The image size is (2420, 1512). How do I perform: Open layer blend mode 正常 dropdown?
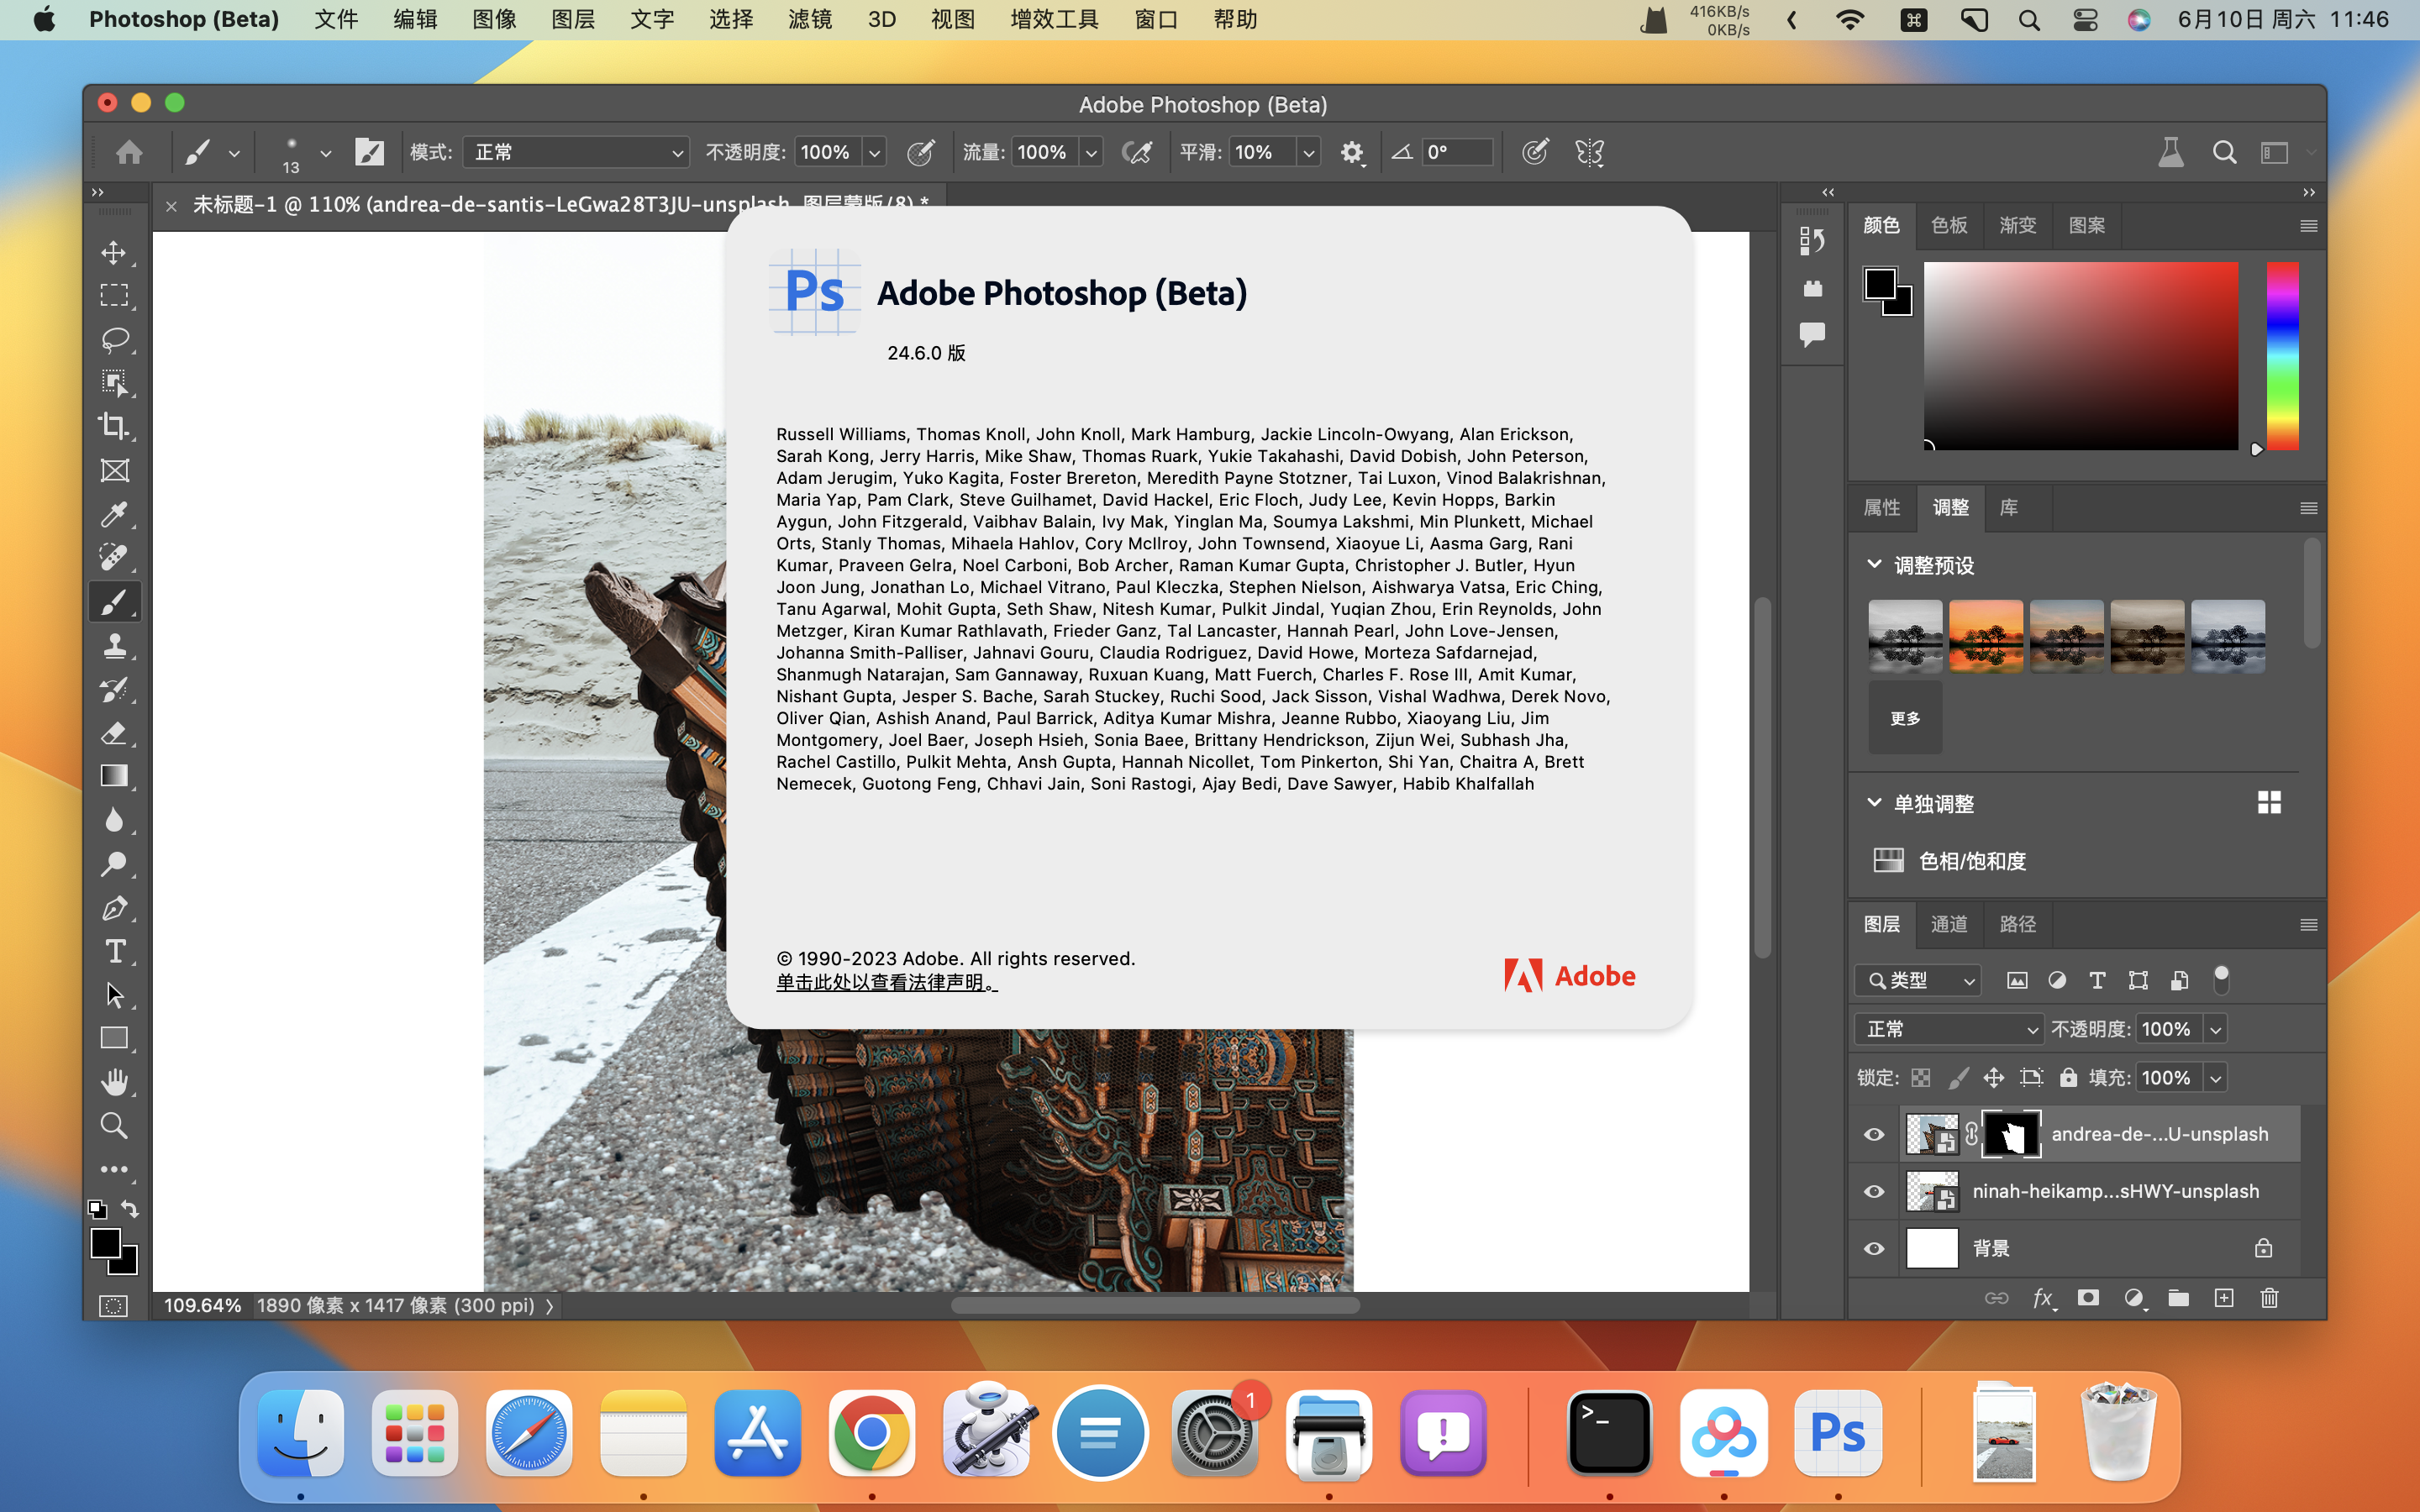point(1949,1029)
